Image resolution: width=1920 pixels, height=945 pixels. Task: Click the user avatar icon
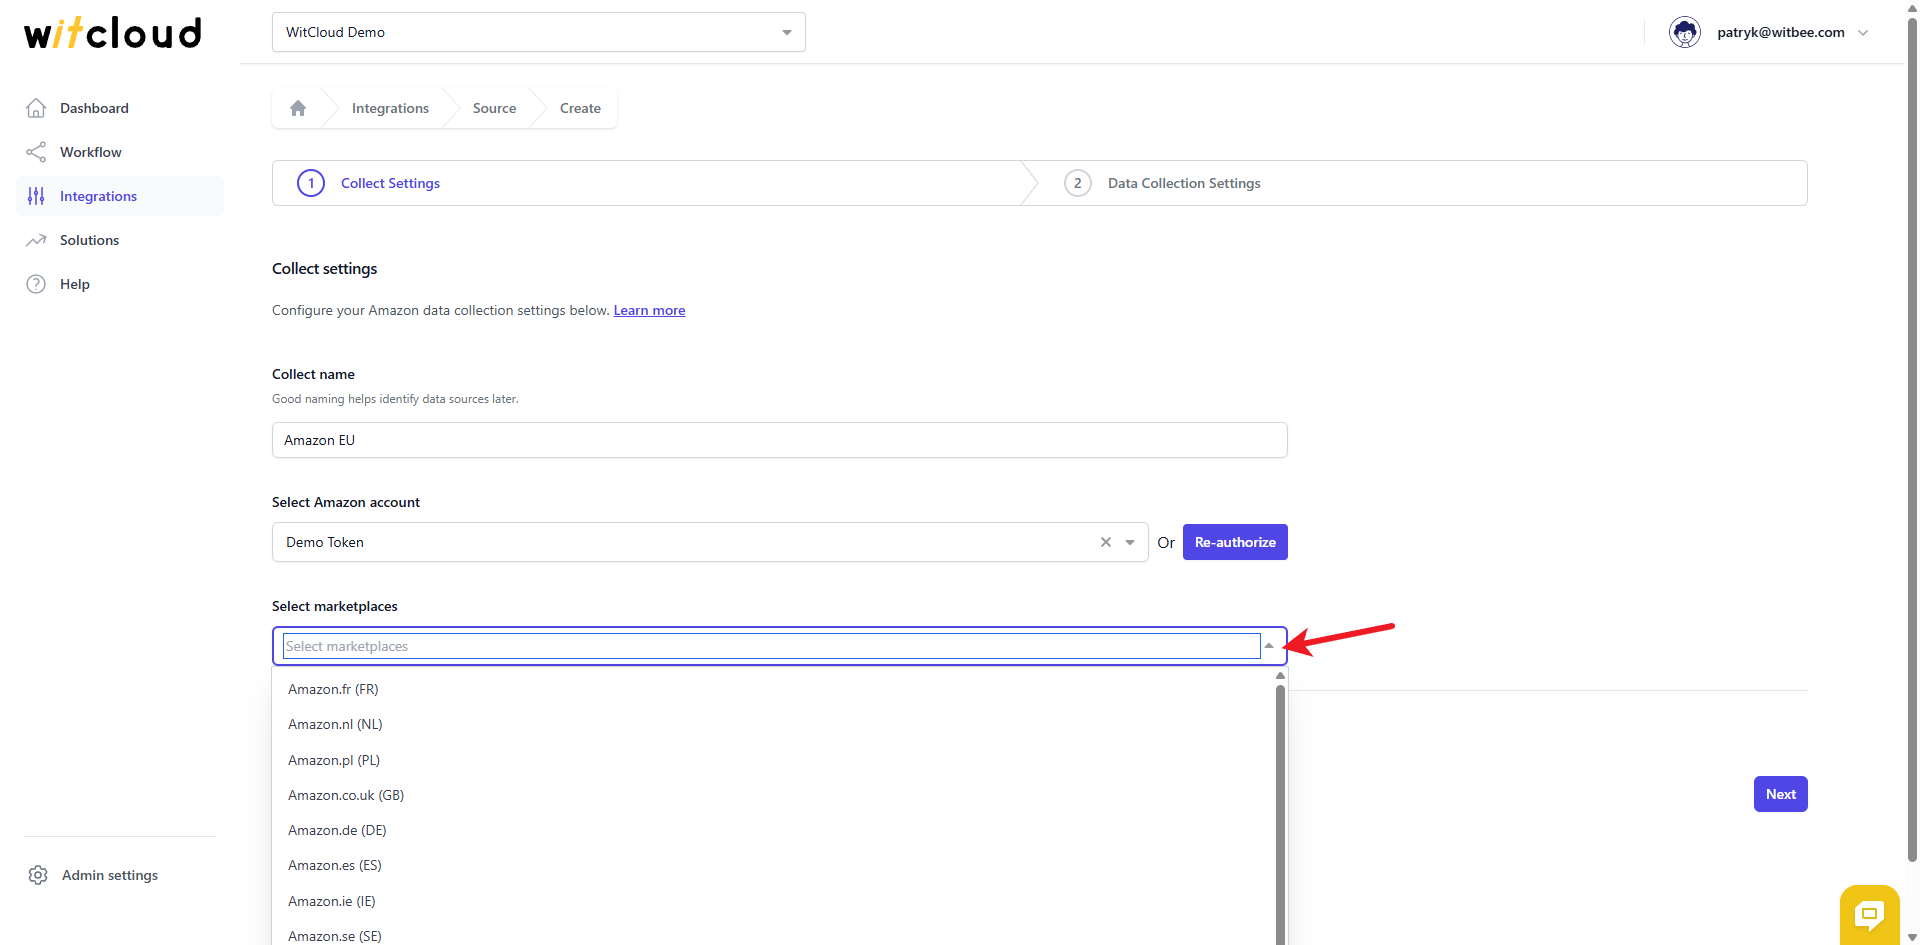click(1685, 32)
